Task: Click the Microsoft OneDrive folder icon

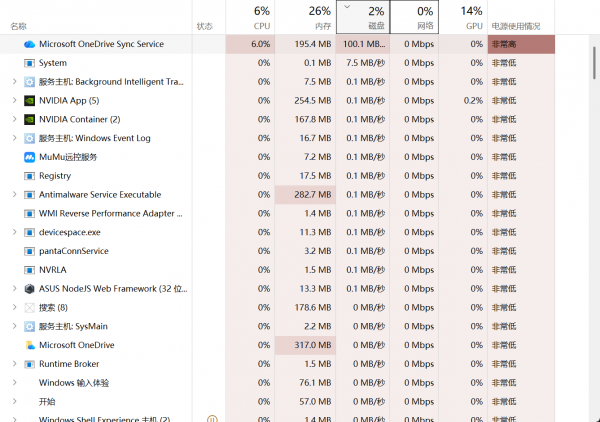Action: (x=29, y=345)
